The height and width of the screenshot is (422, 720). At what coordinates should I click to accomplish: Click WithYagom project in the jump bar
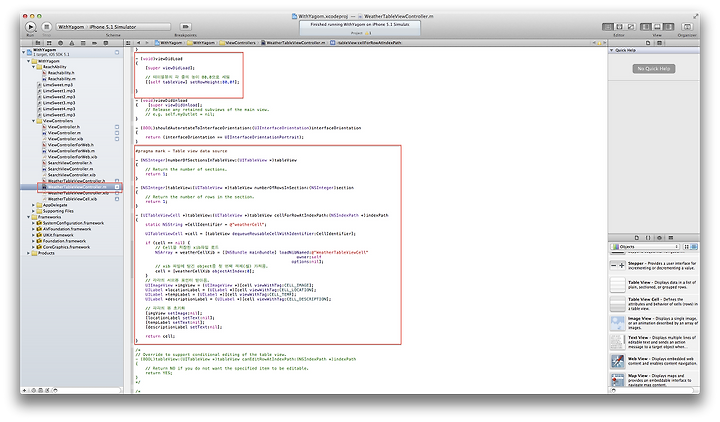(168, 43)
